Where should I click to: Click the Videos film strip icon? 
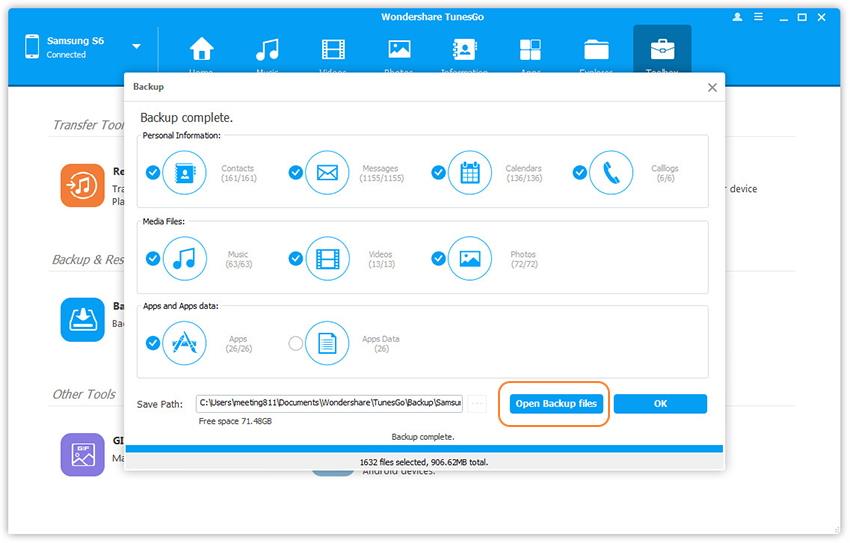(327, 258)
